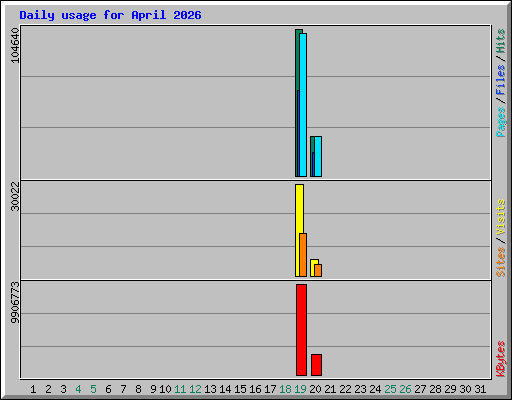512x400 pixels.
Task: Click the green 'Hits' legend label
Action: [501, 41]
